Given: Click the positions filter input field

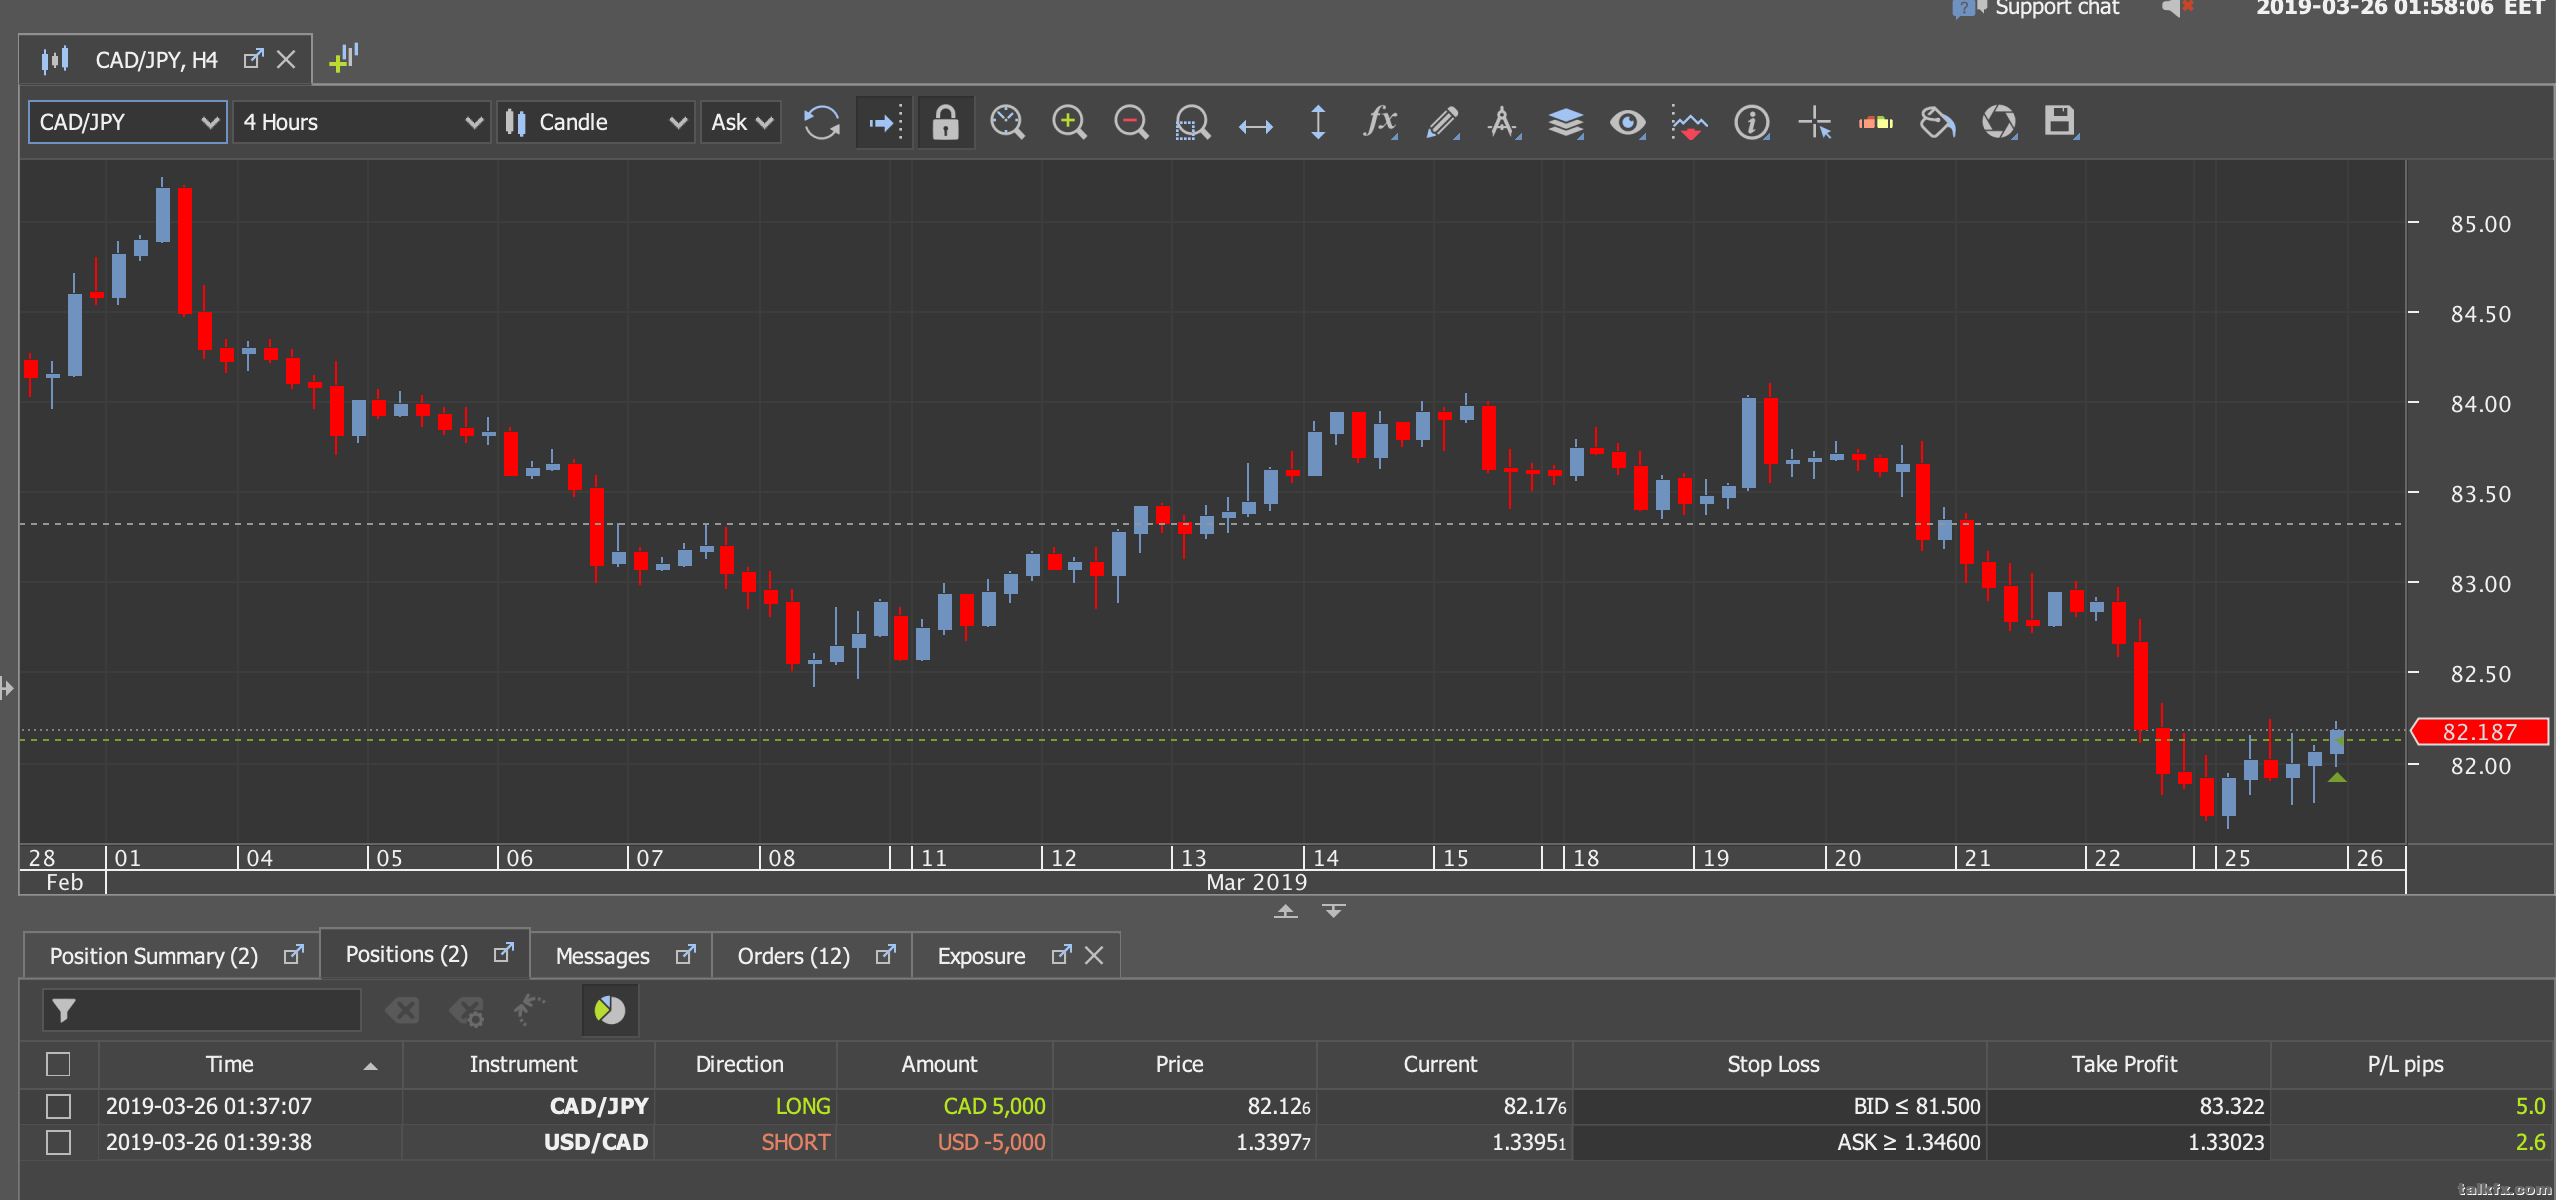Looking at the screenshot, I should (202, 1010).
